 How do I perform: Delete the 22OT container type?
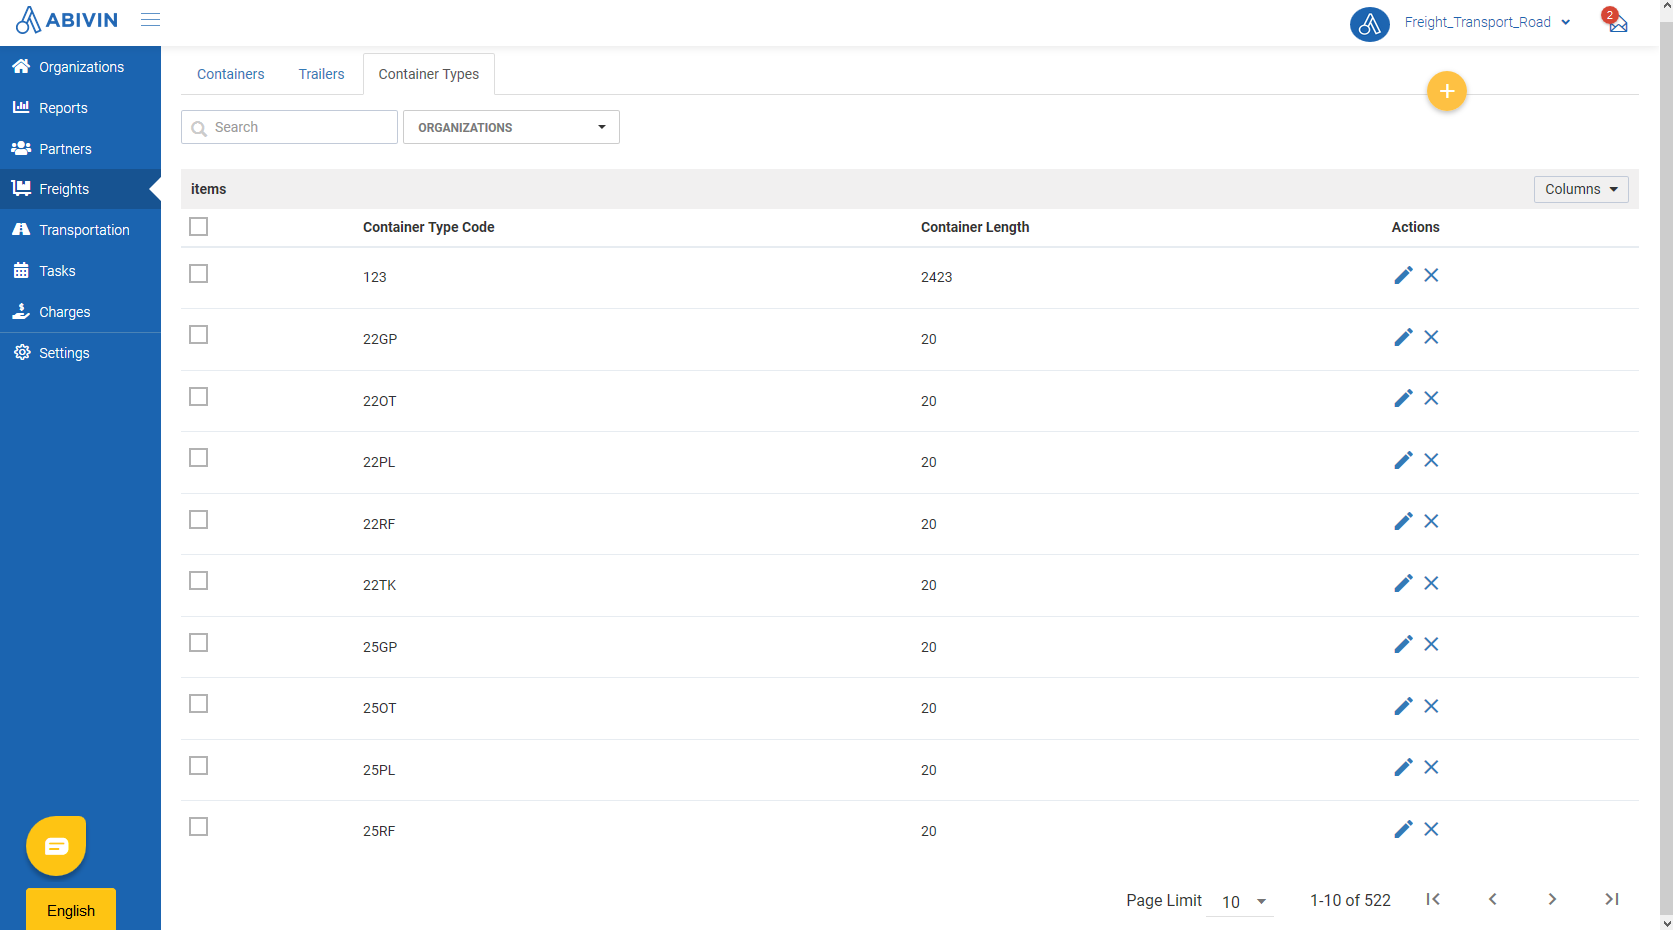click(x=1431, y=398)
